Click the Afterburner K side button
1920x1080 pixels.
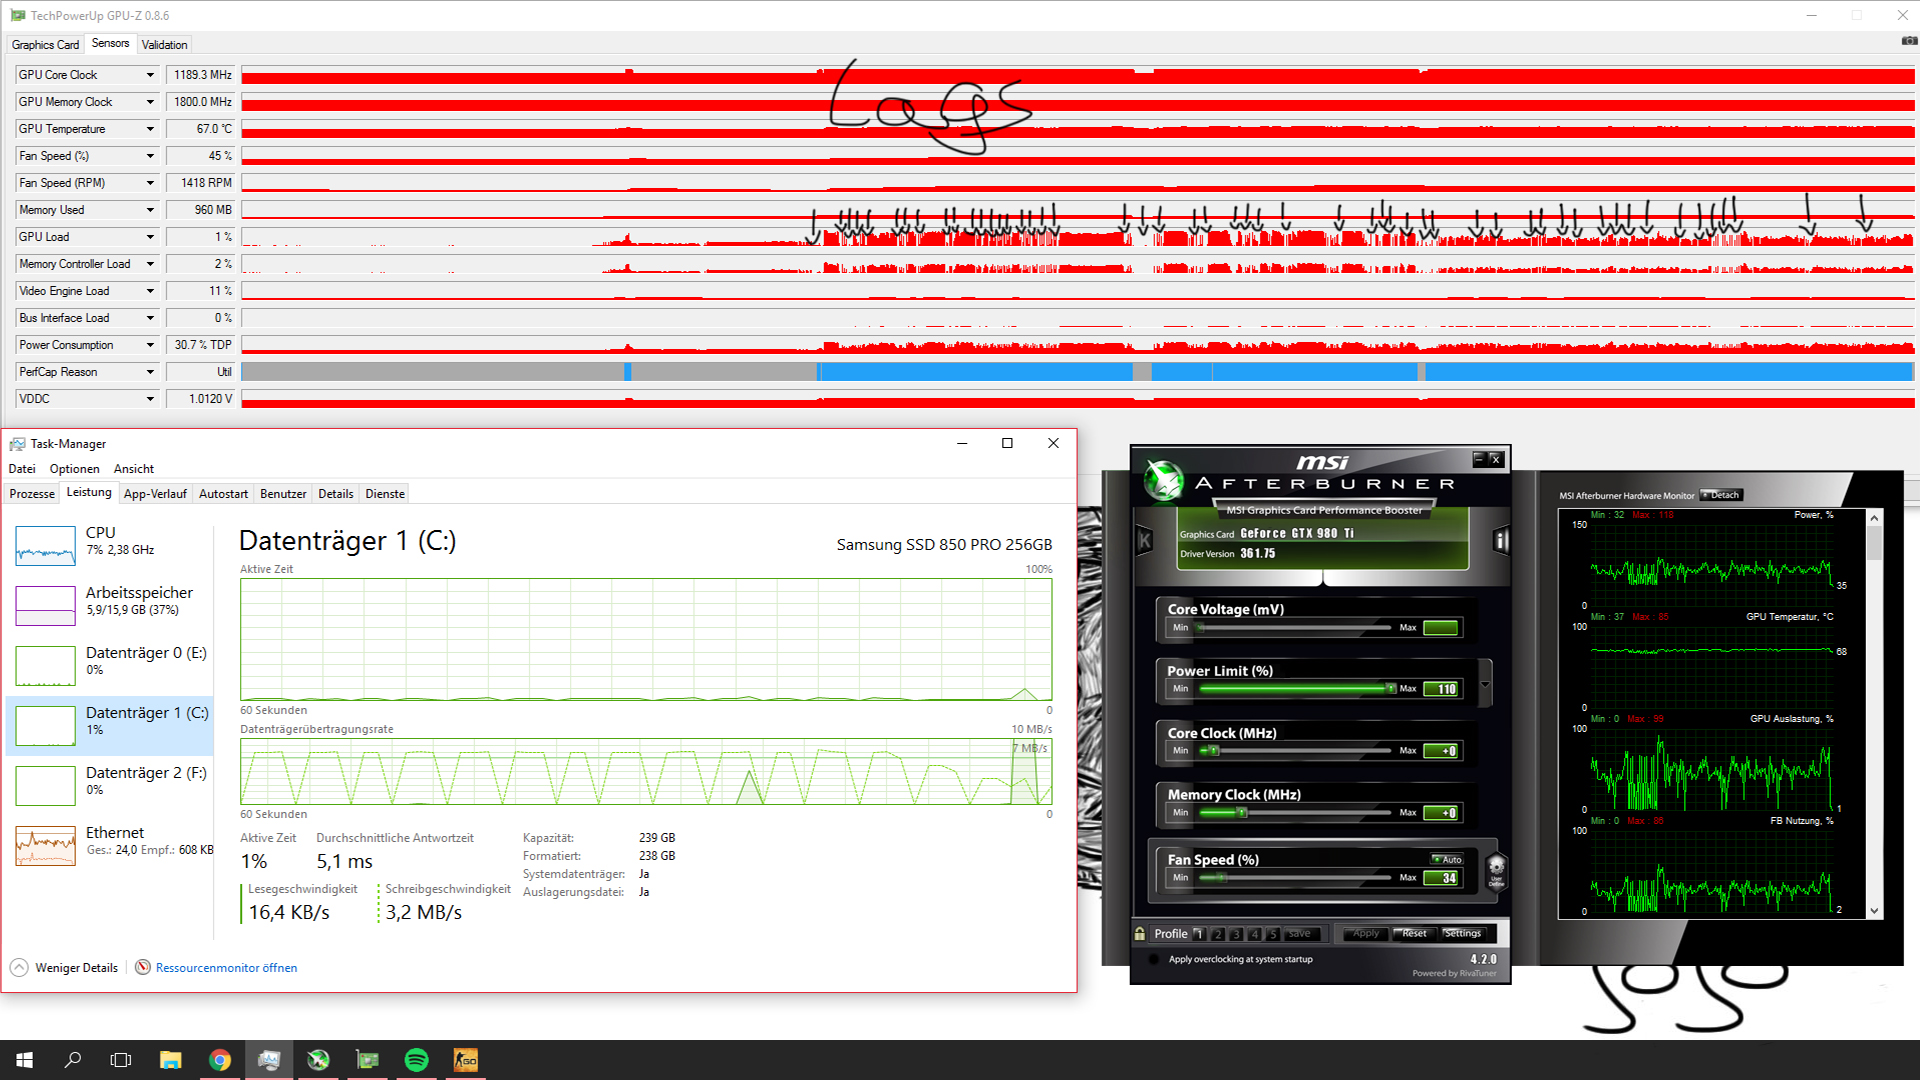tap(1145, 541)
